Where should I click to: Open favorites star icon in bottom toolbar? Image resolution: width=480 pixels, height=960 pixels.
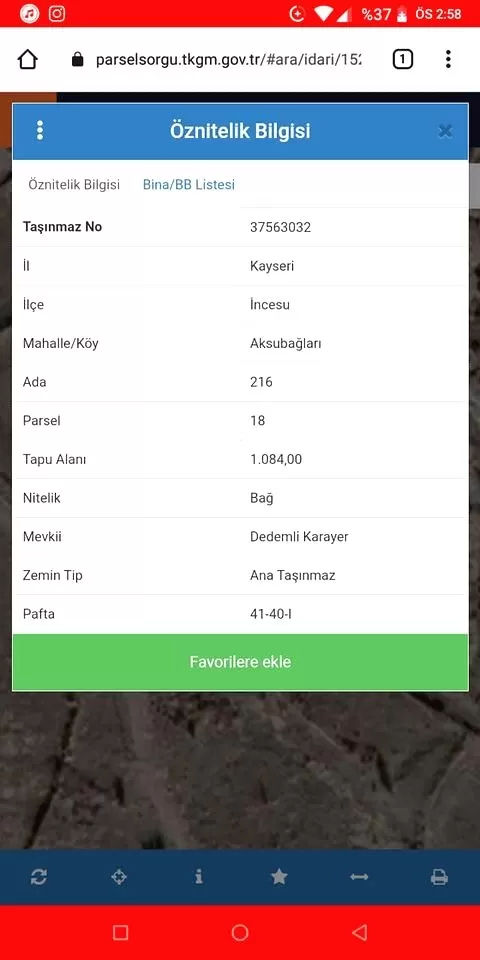pyautogui.click(x=279, y=877)
